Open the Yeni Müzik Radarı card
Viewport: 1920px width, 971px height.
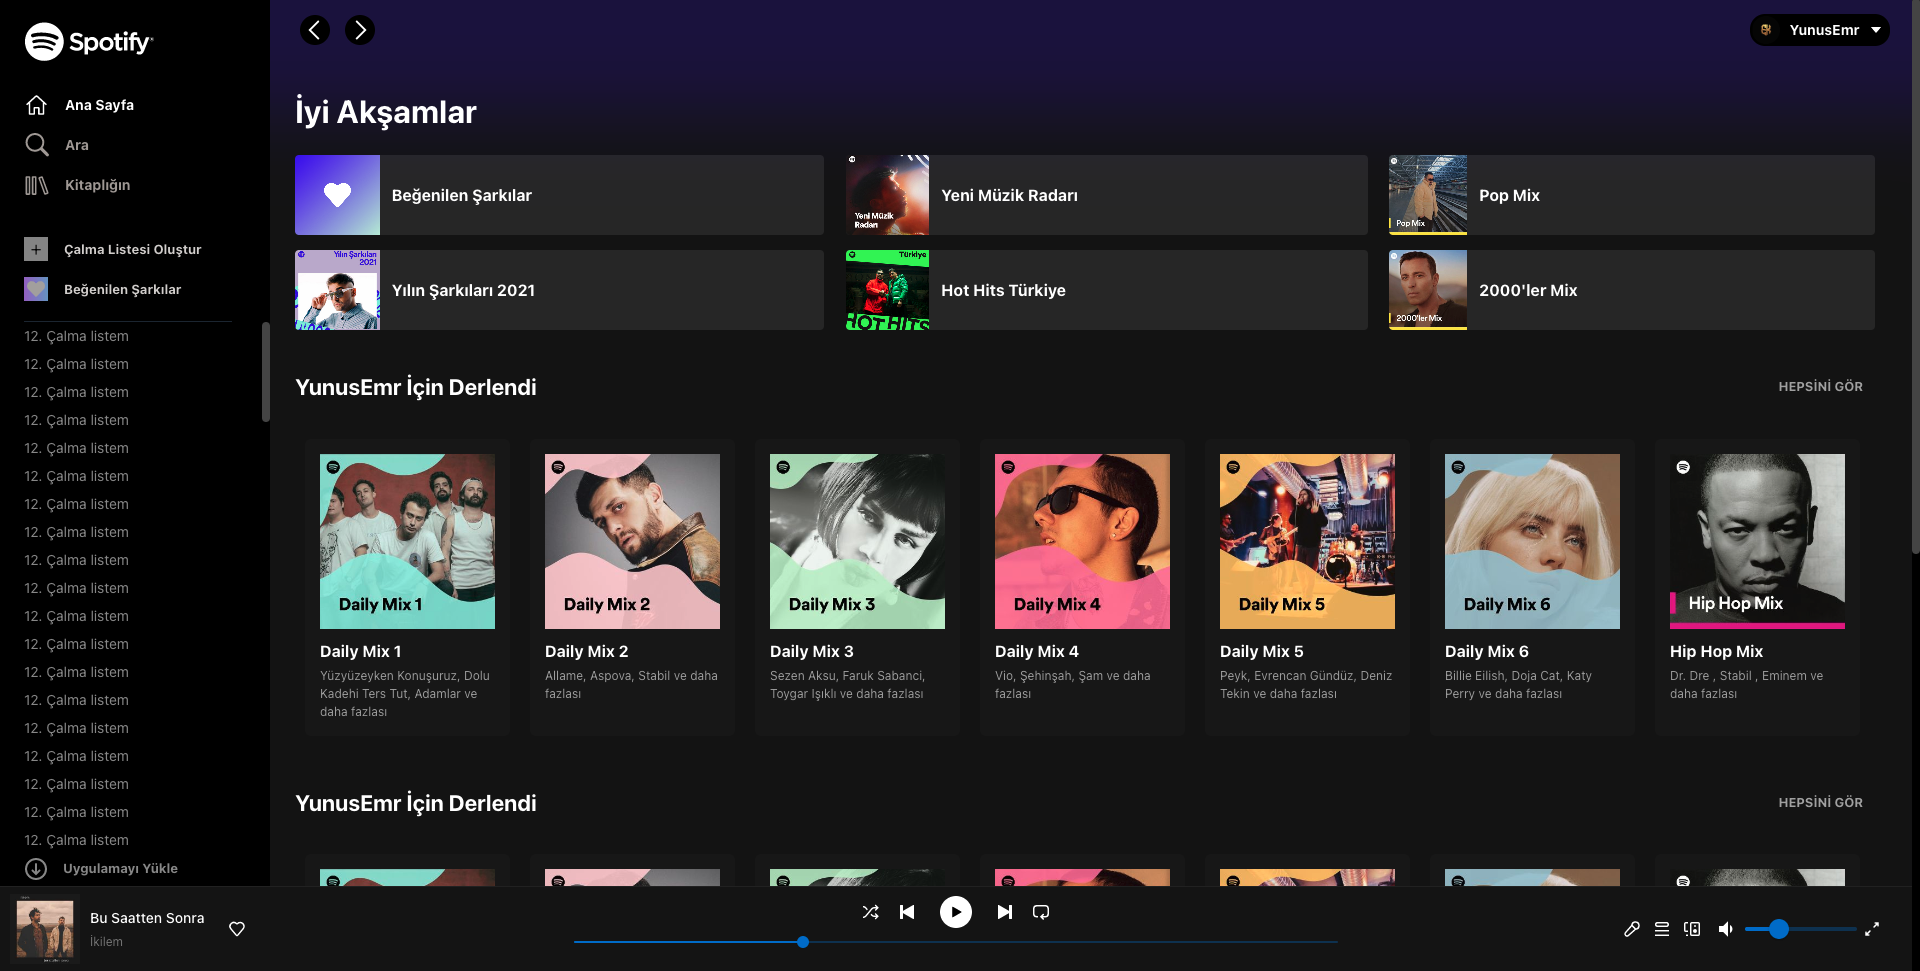click(1106, 195)
